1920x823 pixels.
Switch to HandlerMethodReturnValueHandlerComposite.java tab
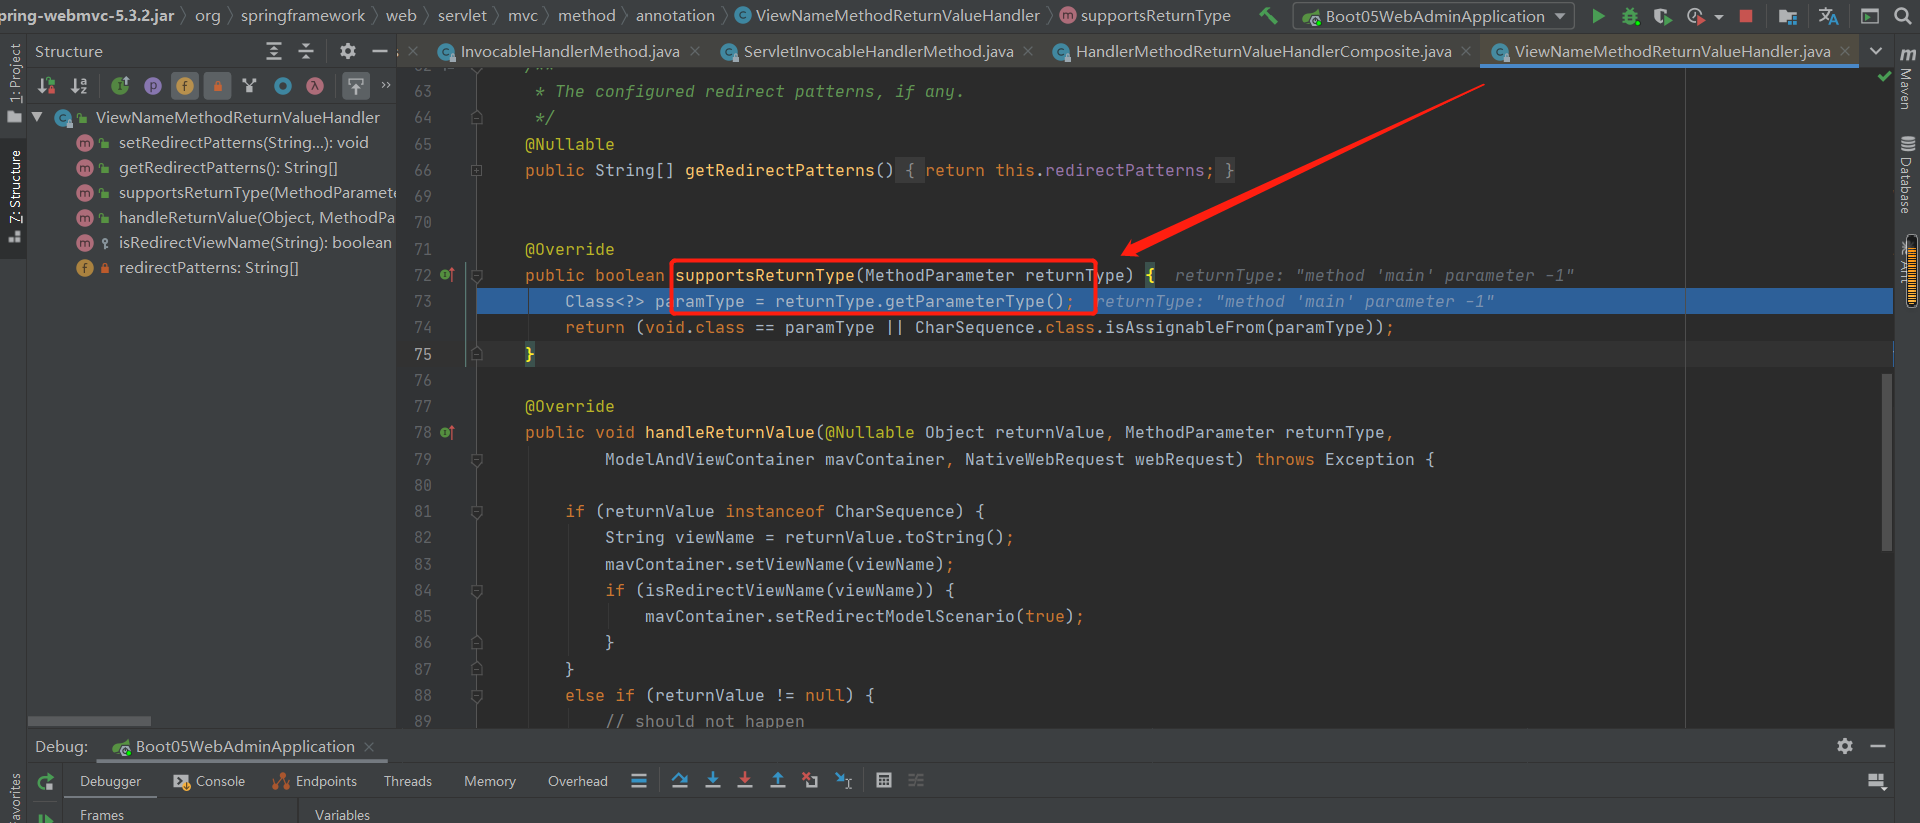click(x=1264, y=51)
